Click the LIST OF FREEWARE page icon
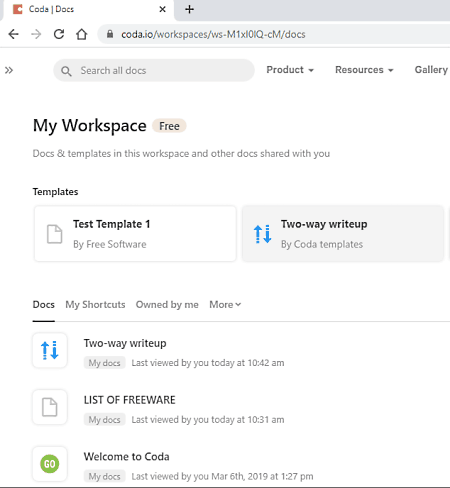Image resolution: width=450 pixels, height=488 pixels. [50, 407]
